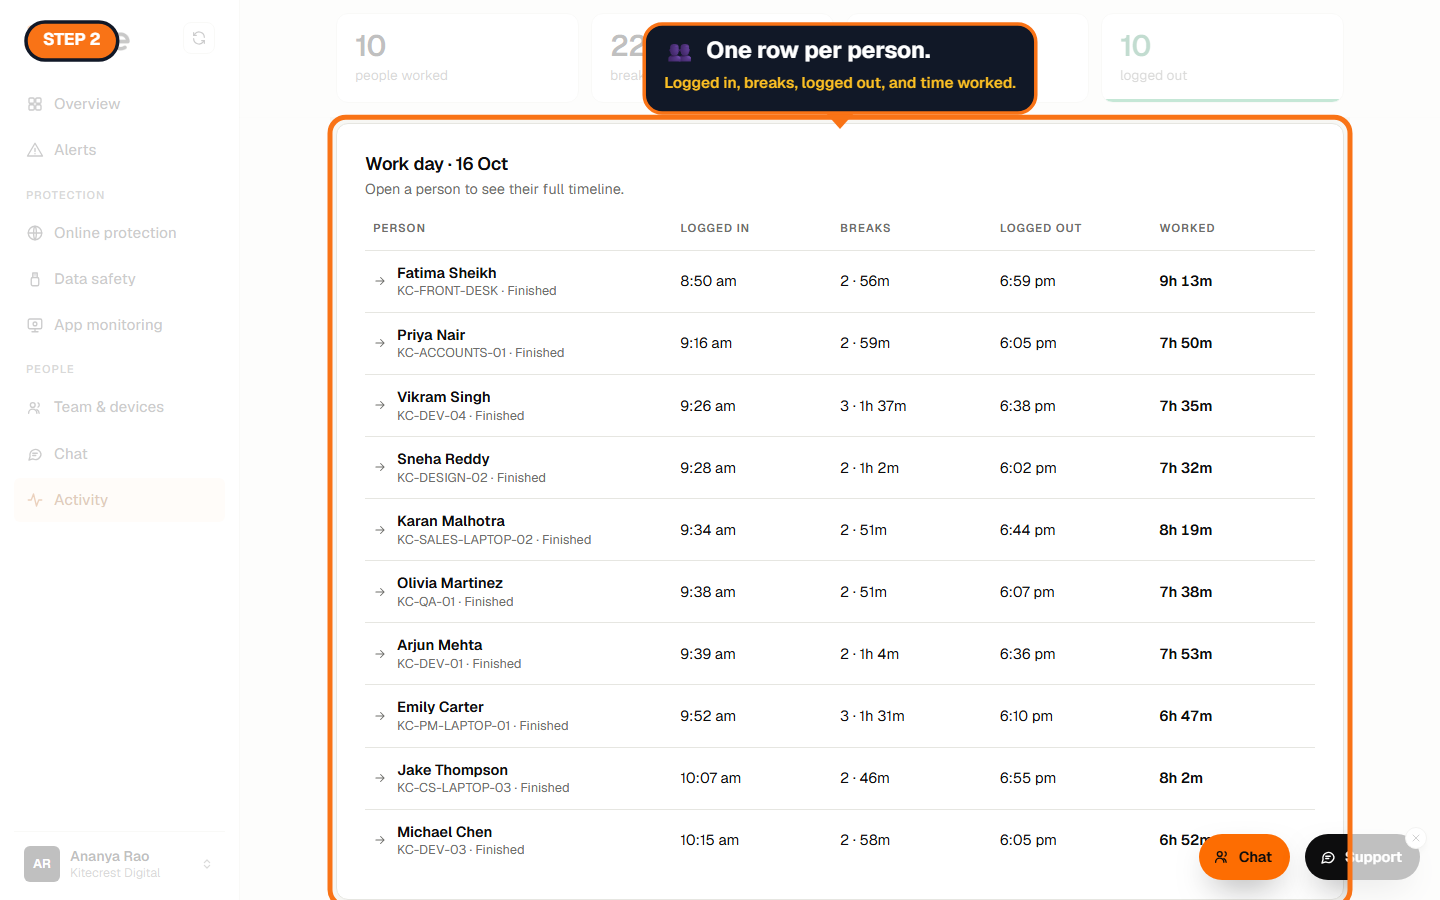This screenshot has width=1440, height=900.
Task: Open Team & devices from the sidebar
Action: click(x=119, y=407)
